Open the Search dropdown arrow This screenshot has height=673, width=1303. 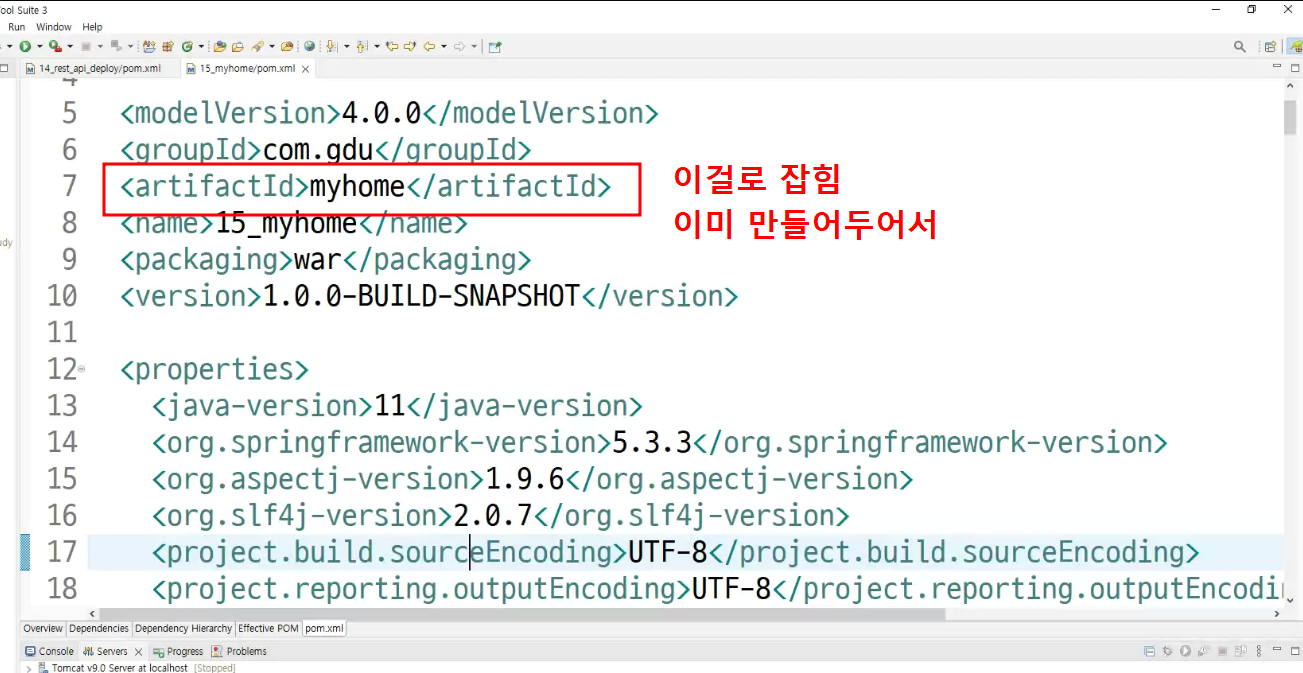tap(272, 46)
